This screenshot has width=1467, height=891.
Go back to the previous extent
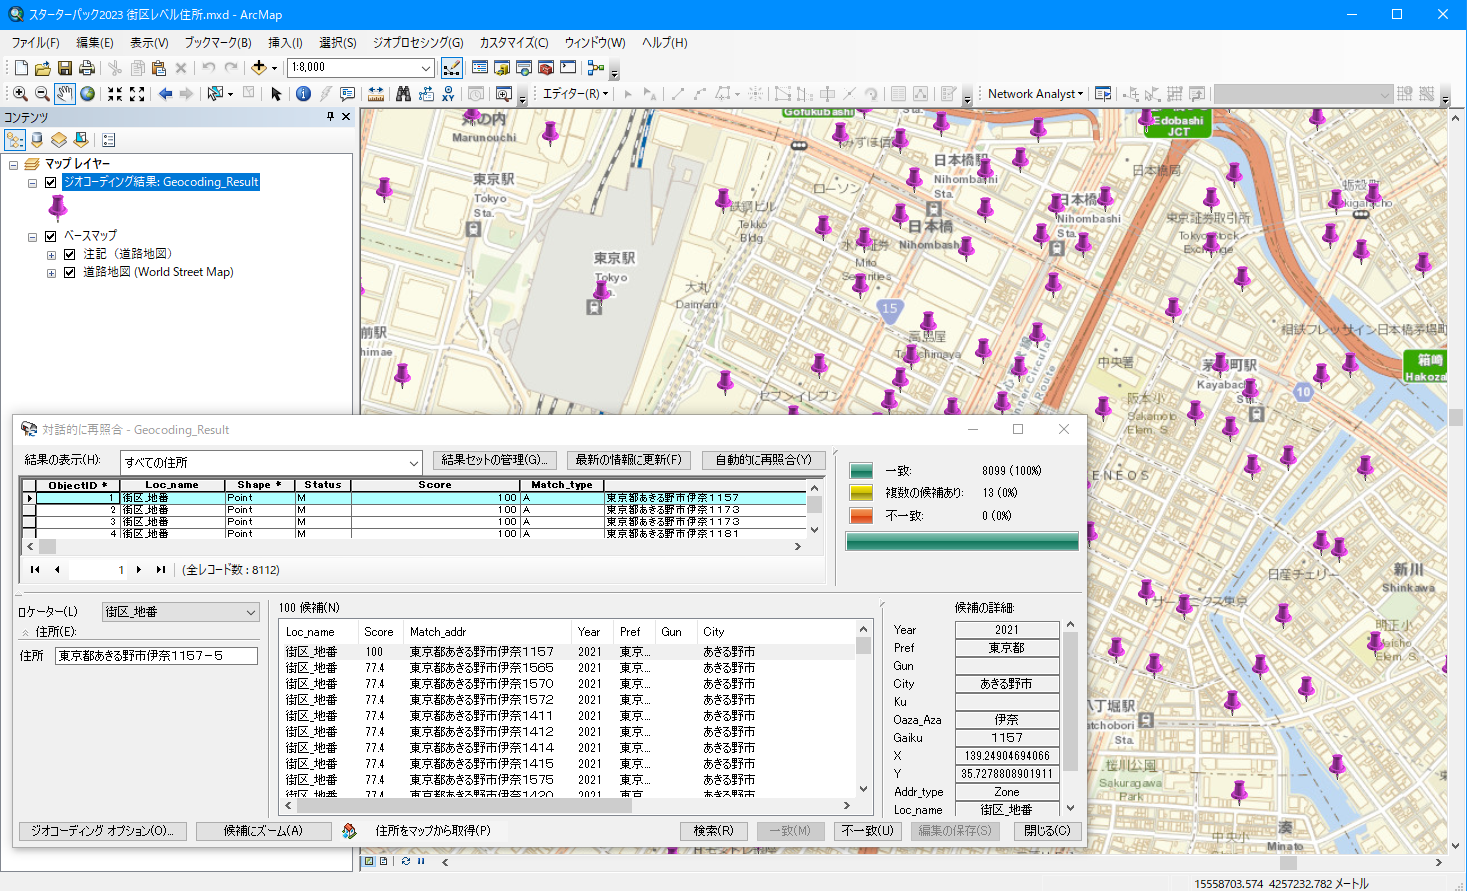click(166, 94)
